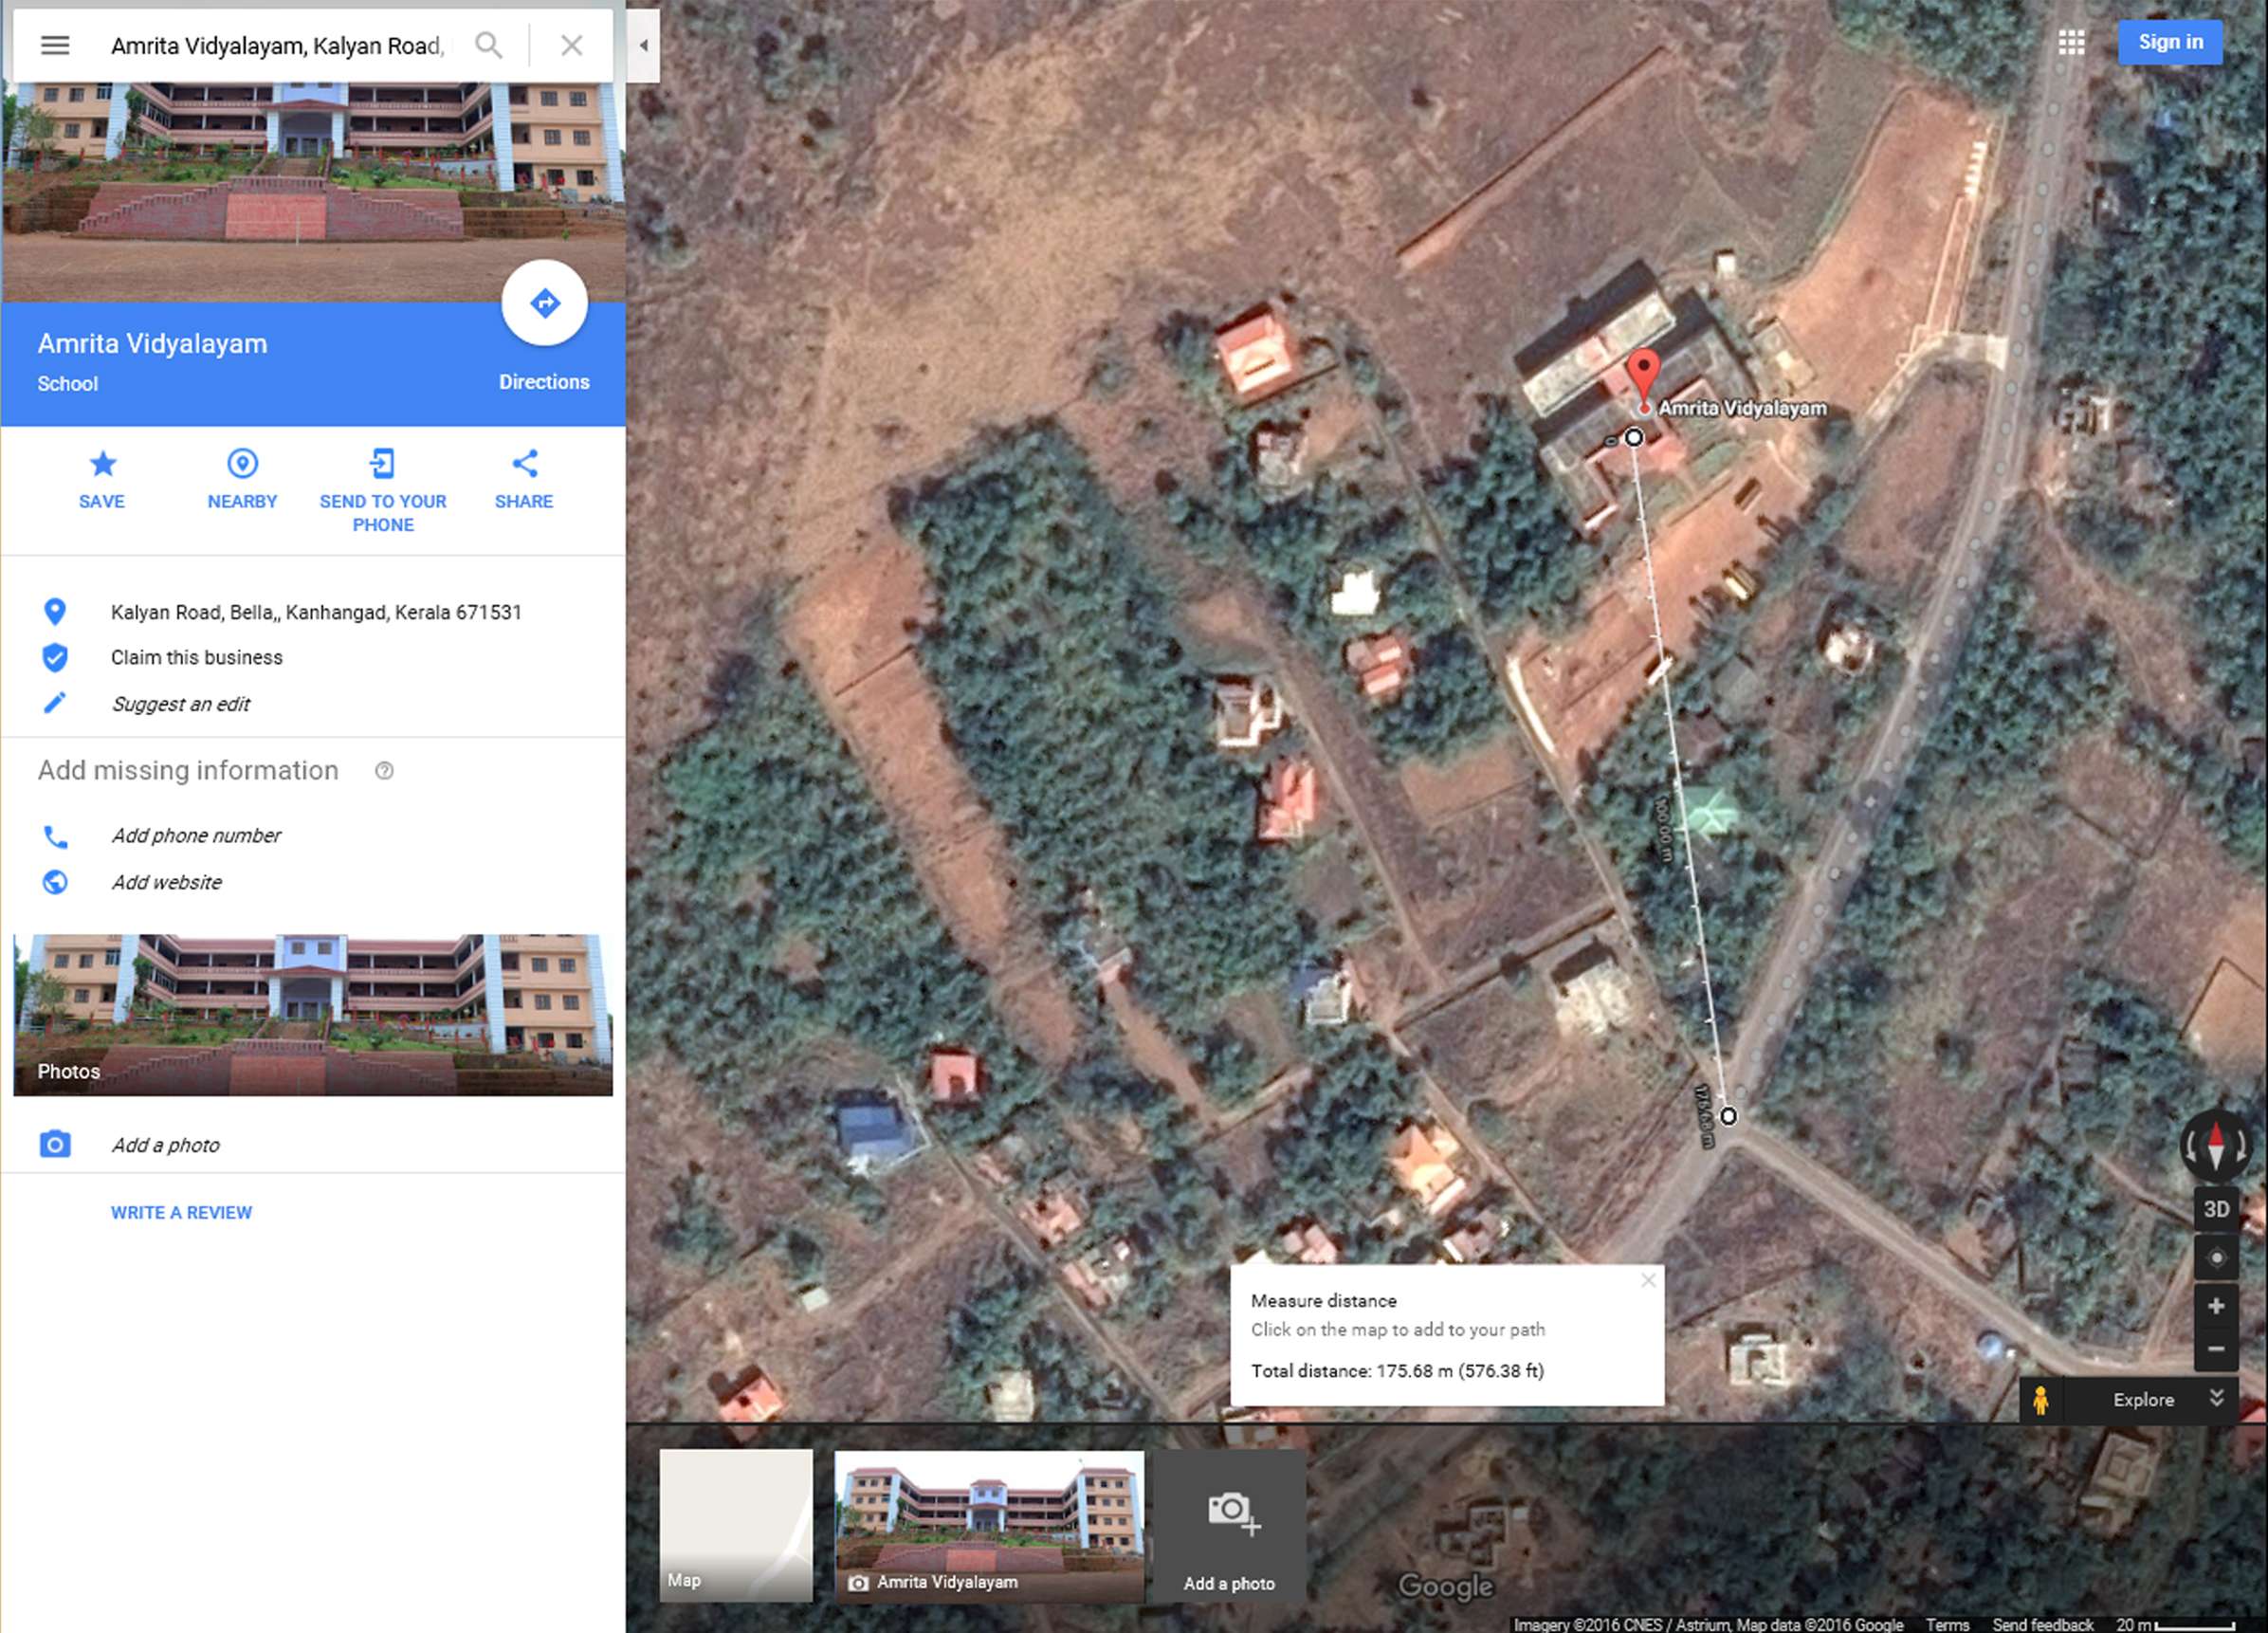Open the Terms link

[x=1948, y=1624]
